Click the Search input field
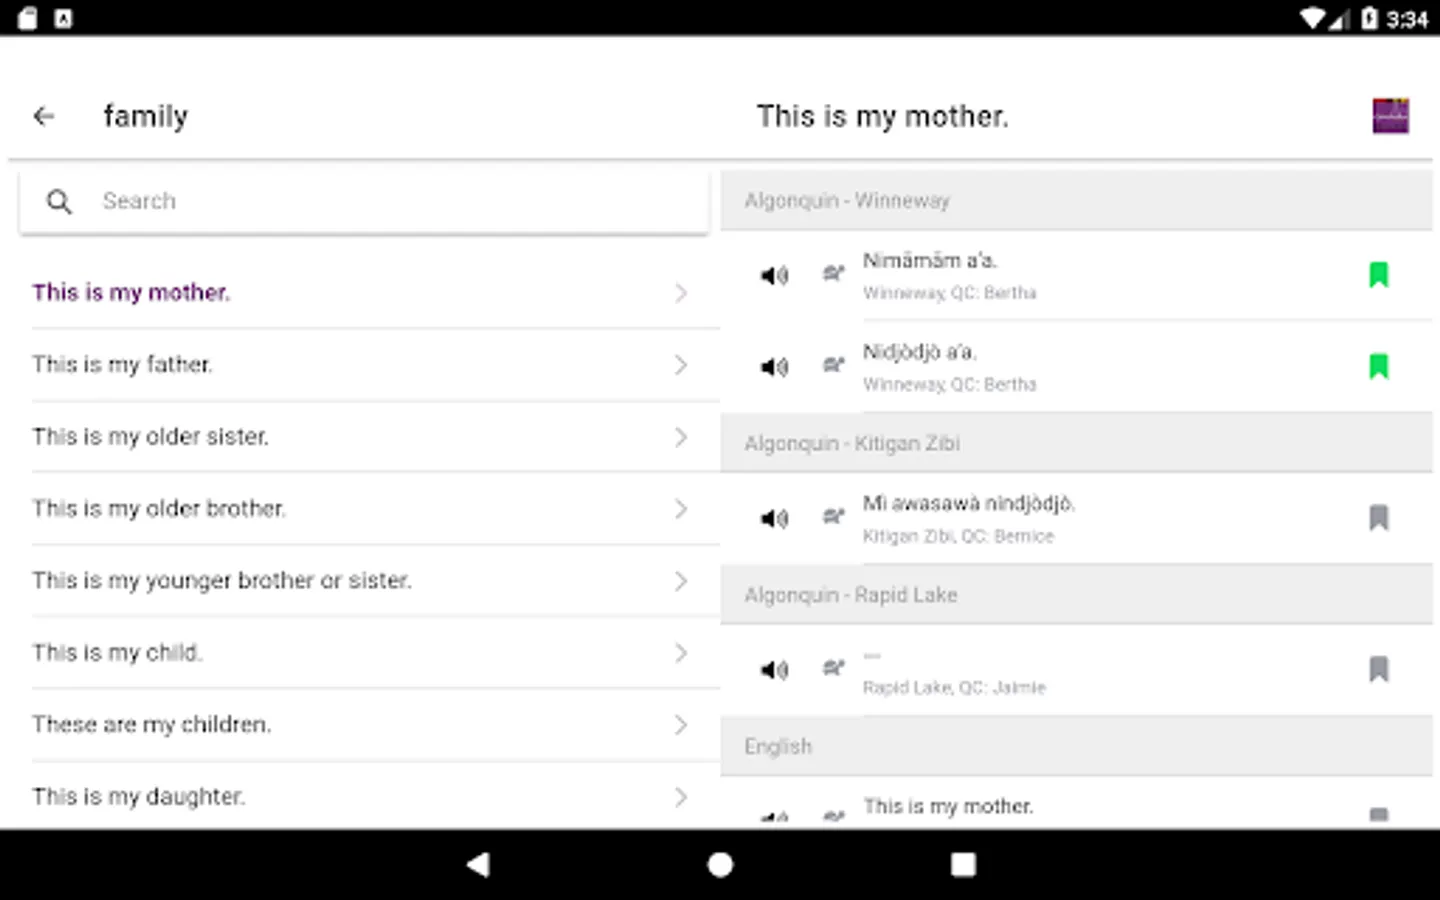This screenshot has width=1440, height=900. [400, 201]
